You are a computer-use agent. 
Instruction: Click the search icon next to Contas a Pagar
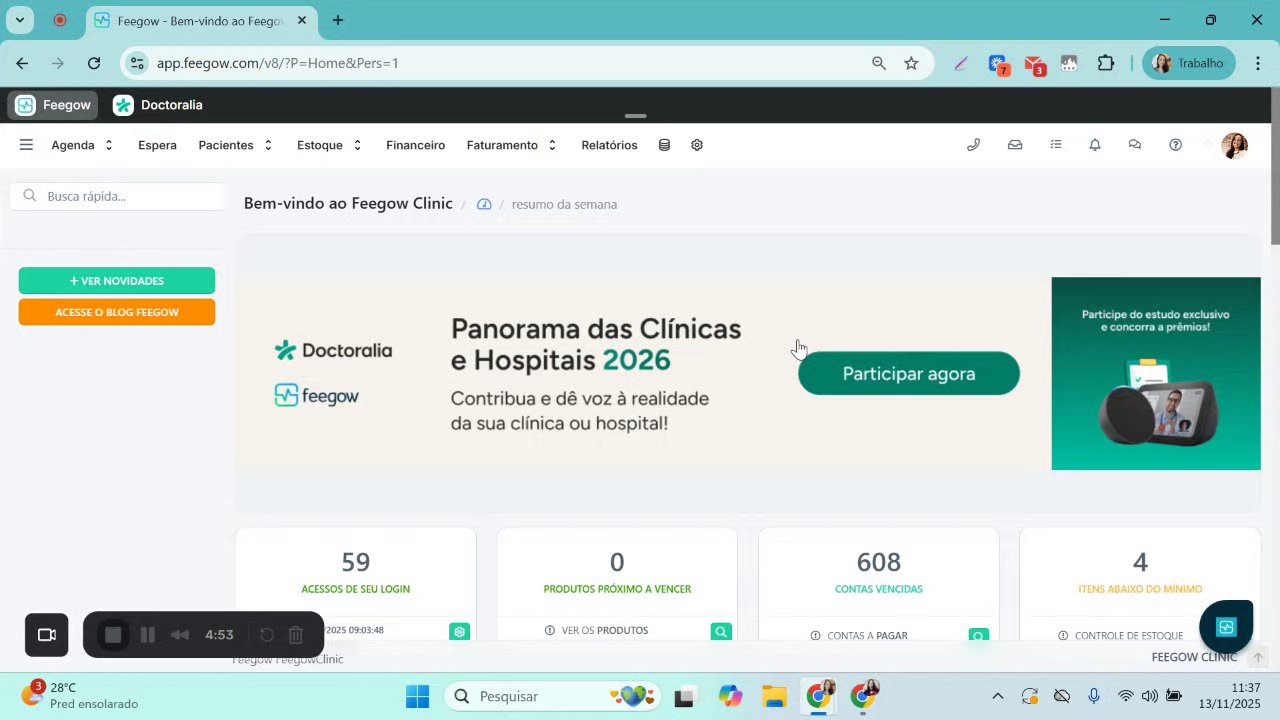tap(979, 635)
